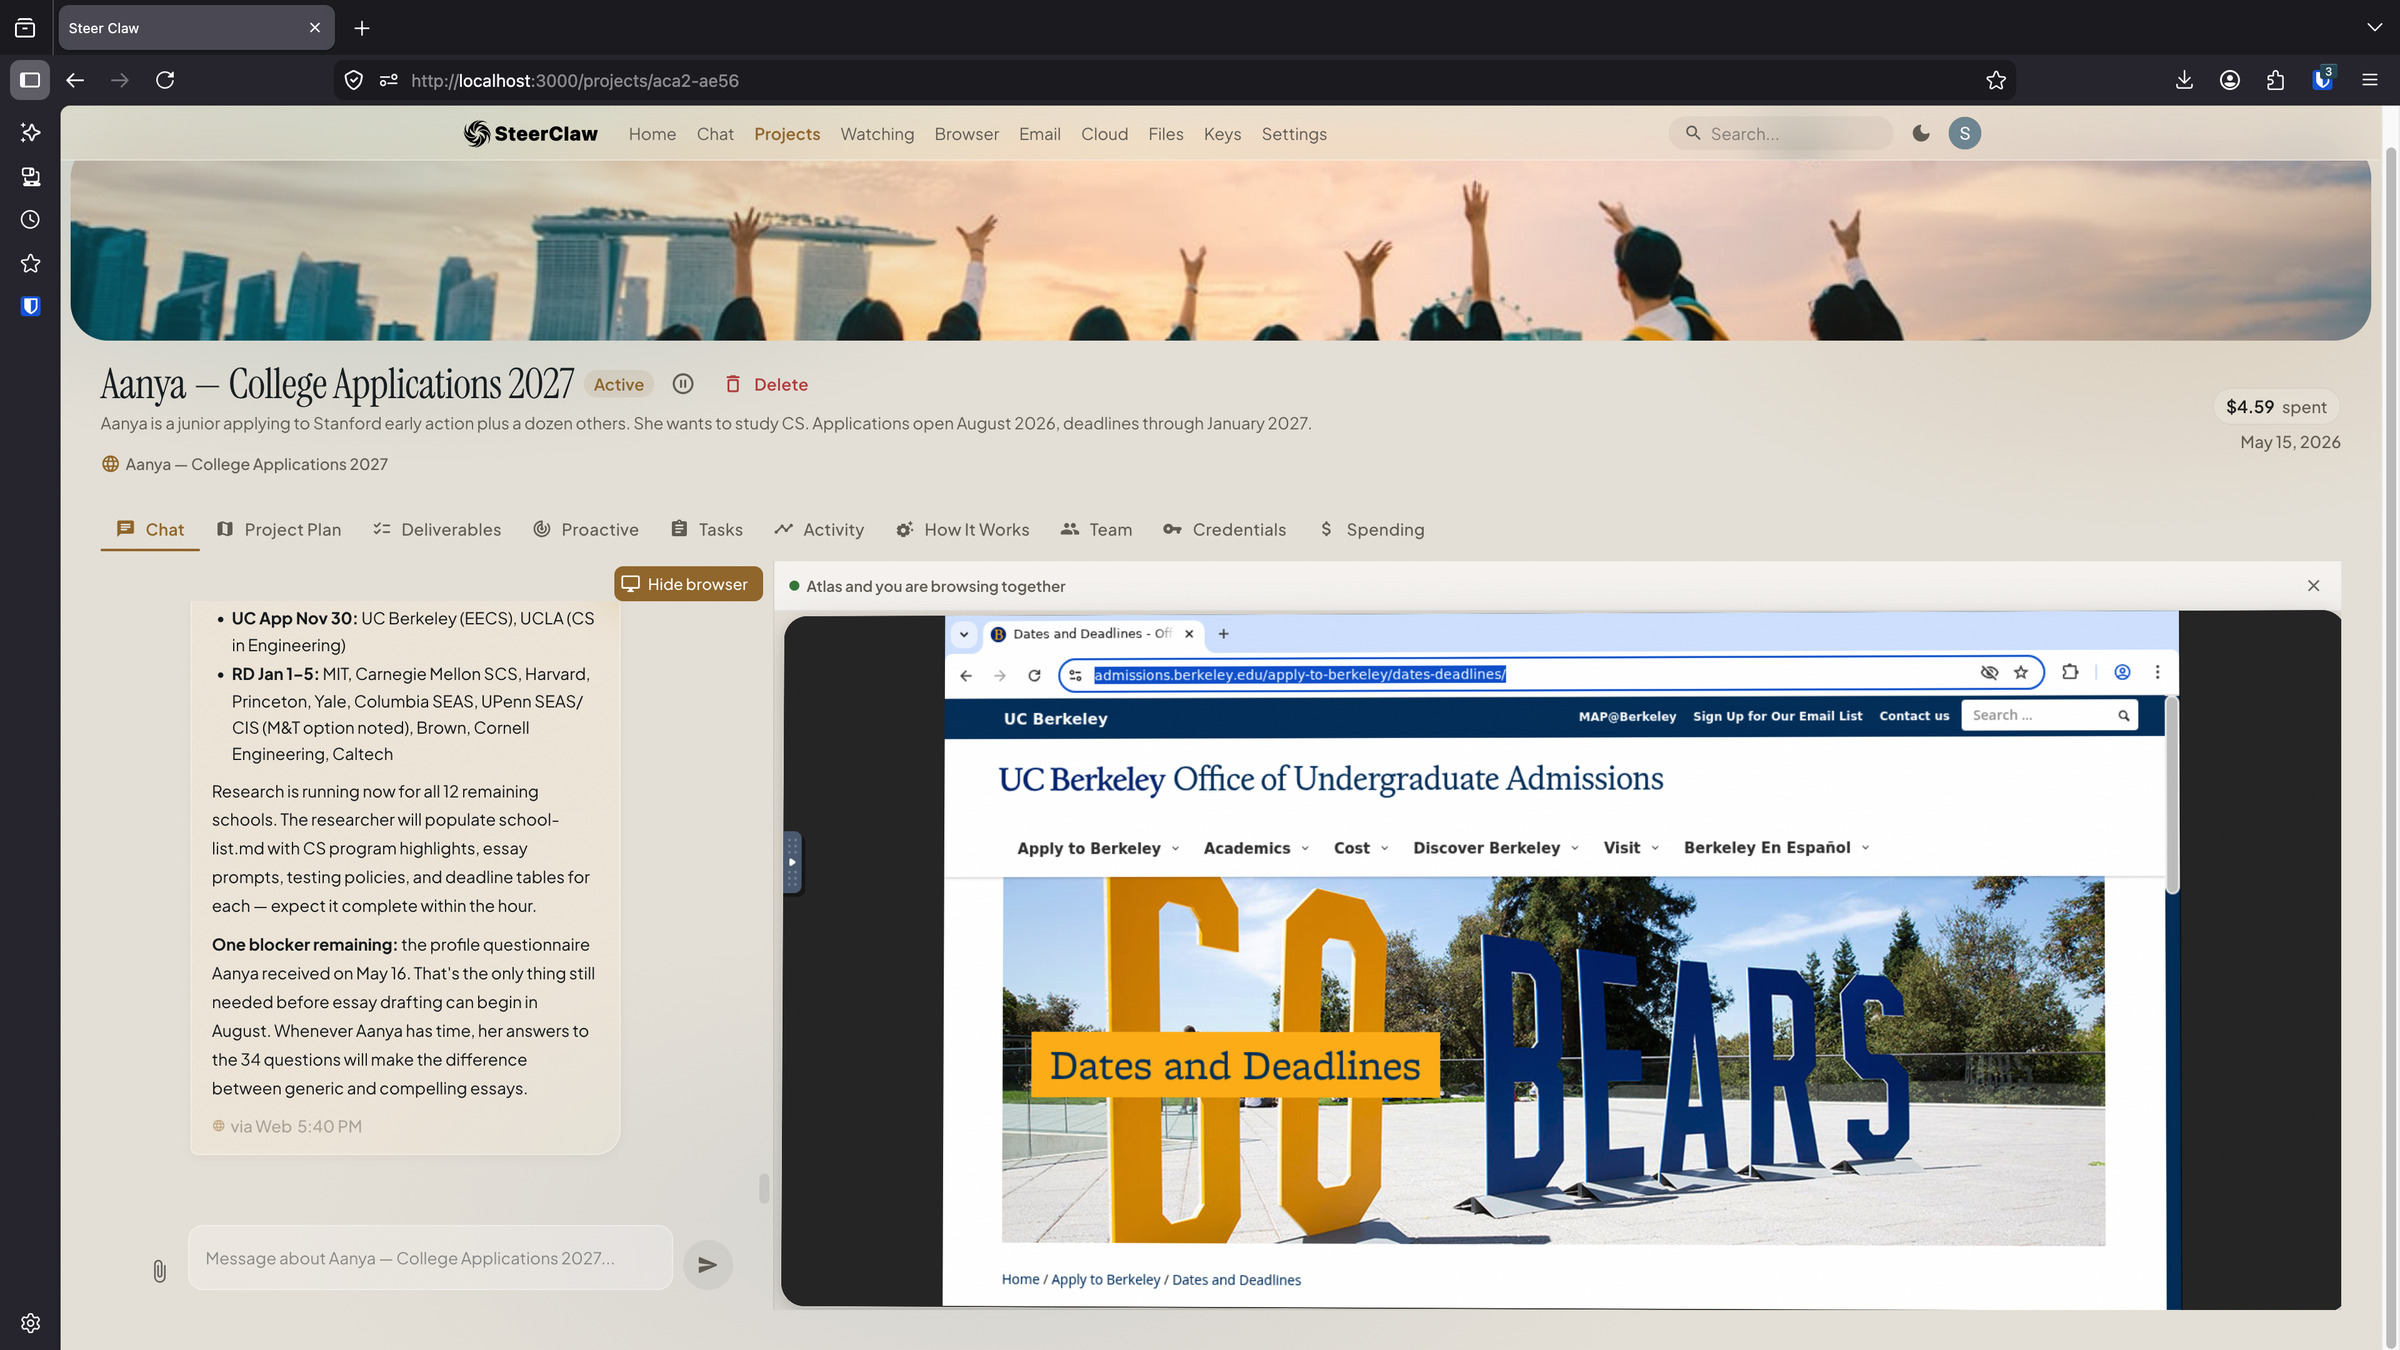Open MAP@Berkeley link

coord(1627,716)
